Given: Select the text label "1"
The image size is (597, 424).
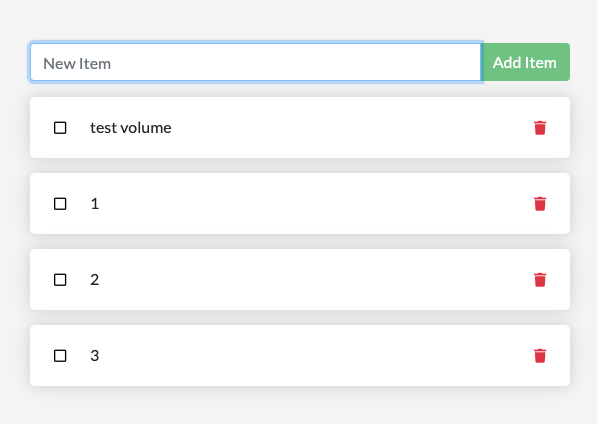Looking at the screenshot, I should point(95,204).
